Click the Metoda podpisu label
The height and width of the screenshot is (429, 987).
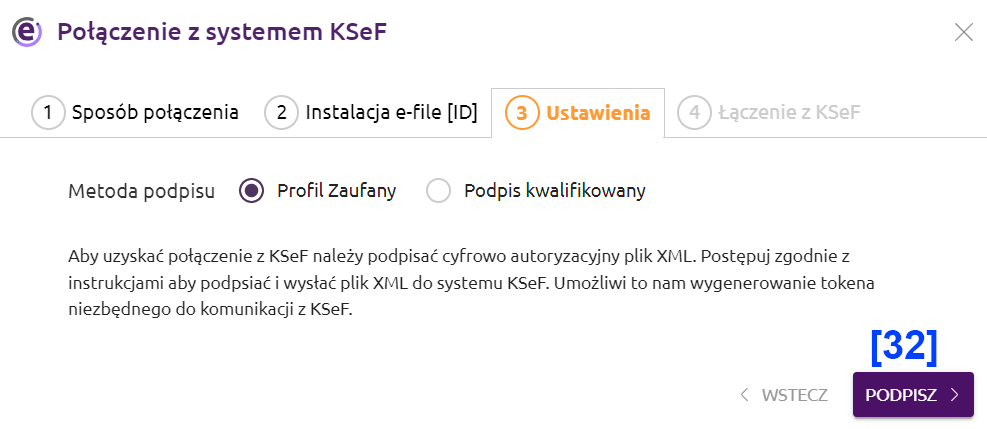tap(141, 191)
